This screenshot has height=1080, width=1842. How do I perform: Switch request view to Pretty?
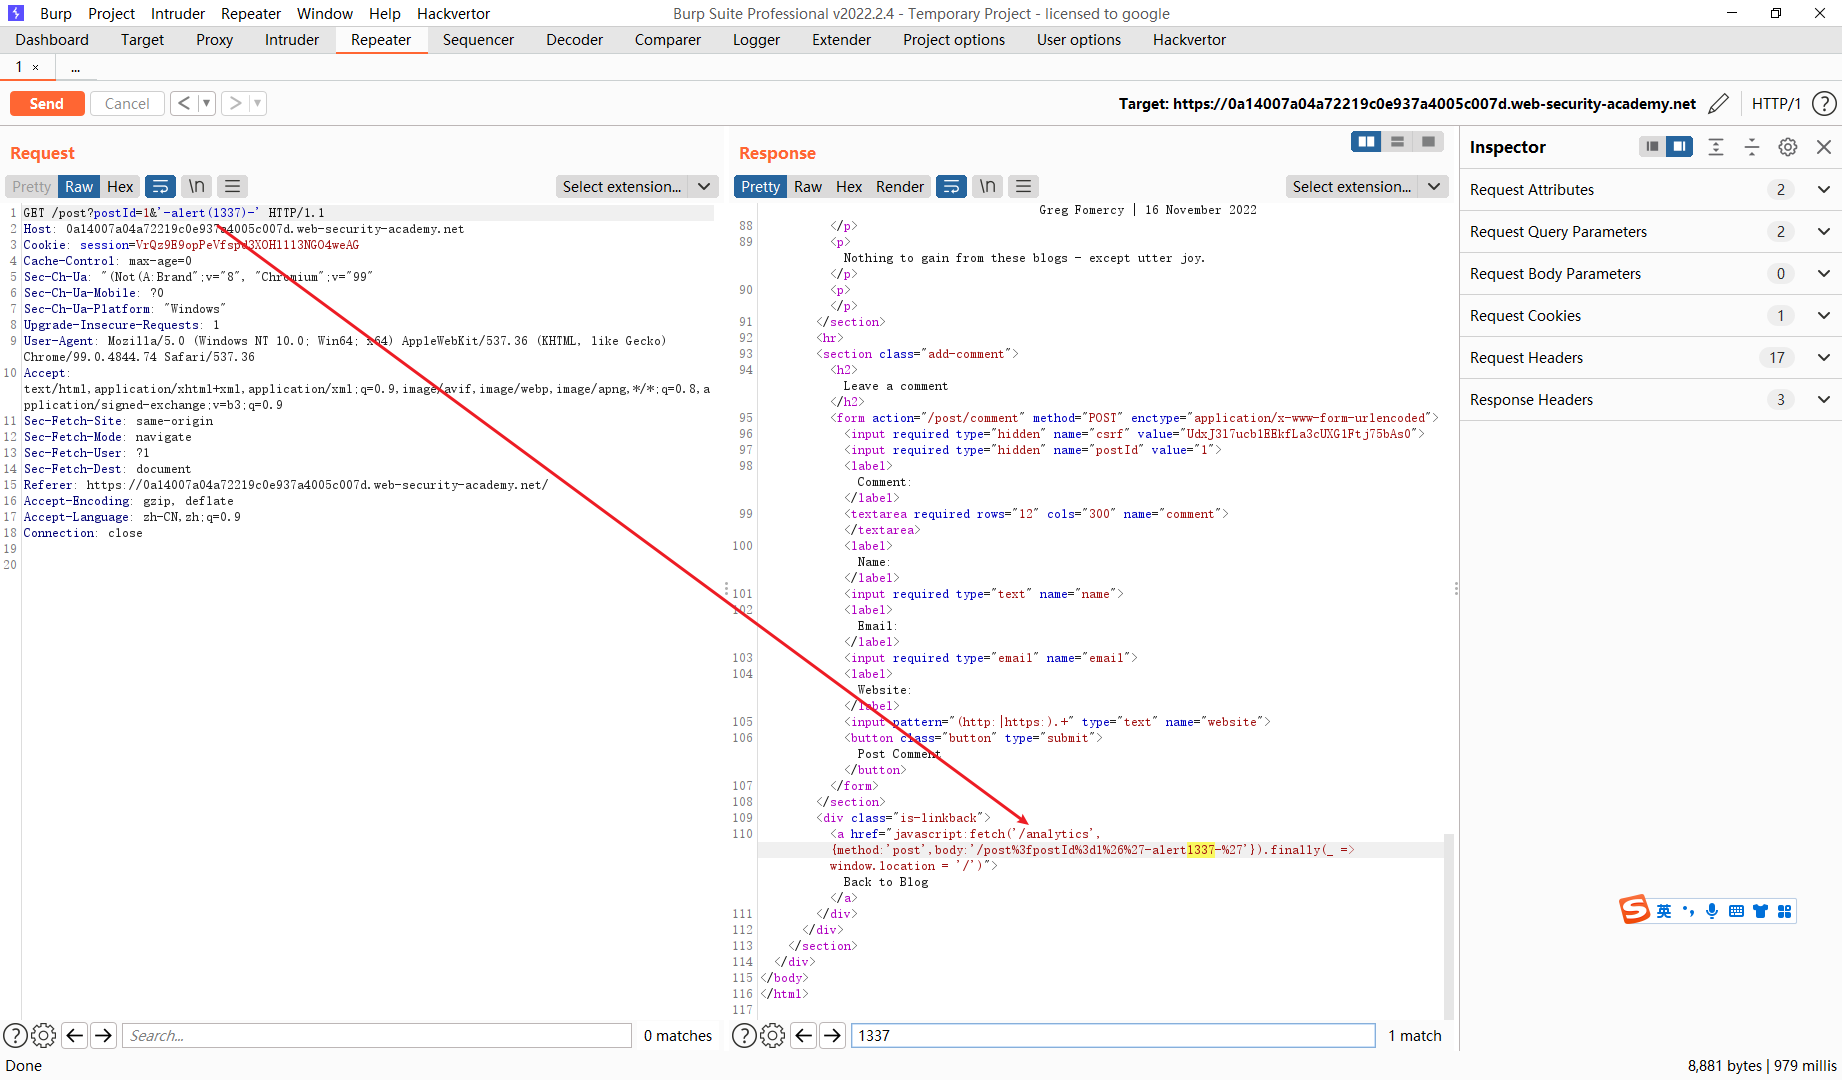pos(32,187)
